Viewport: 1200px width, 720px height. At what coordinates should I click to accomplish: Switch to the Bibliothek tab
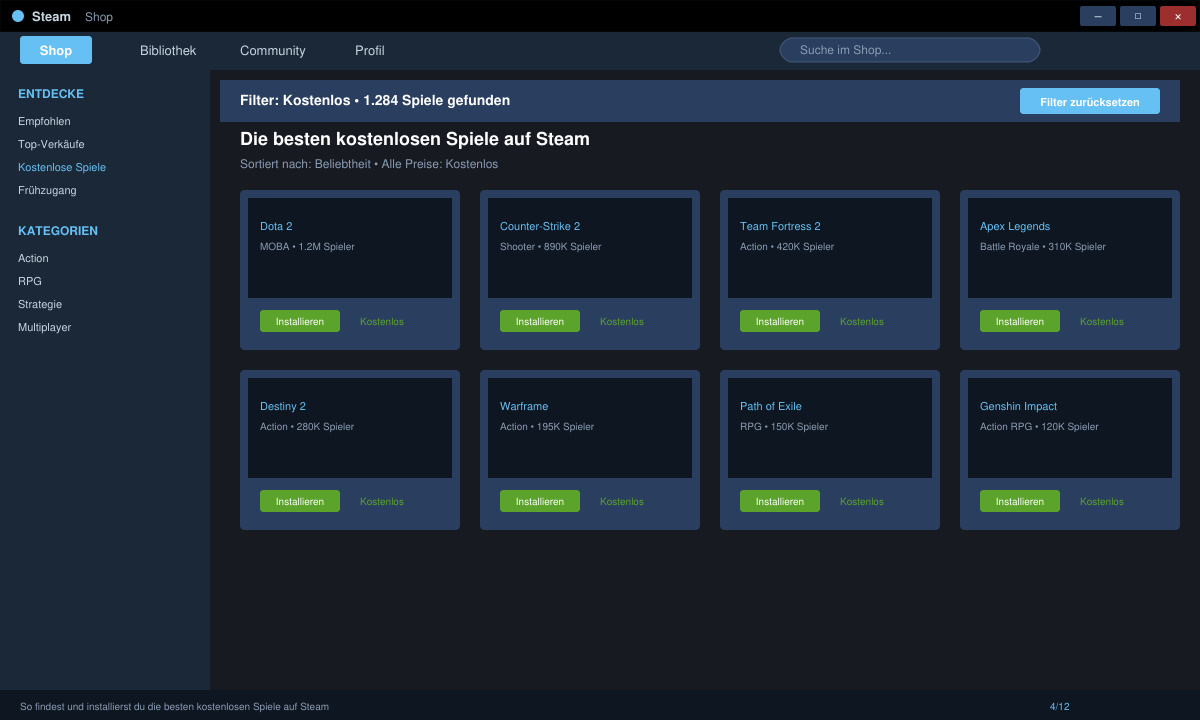point(168,50)
